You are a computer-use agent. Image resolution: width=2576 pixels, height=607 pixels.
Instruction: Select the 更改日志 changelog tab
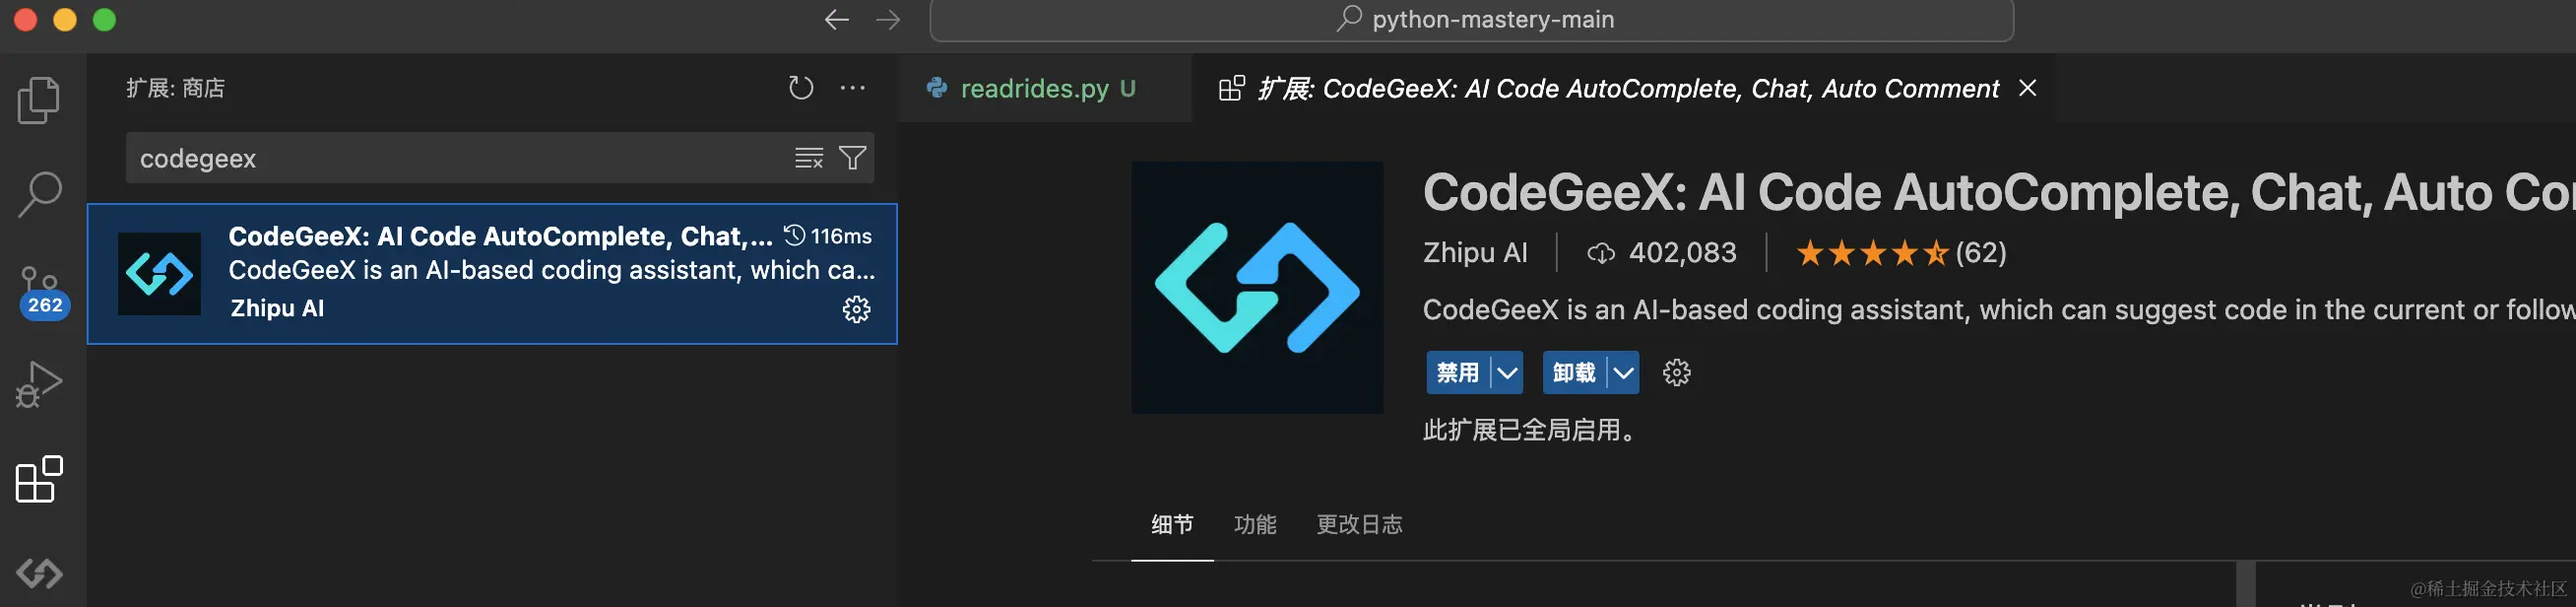1359,524
